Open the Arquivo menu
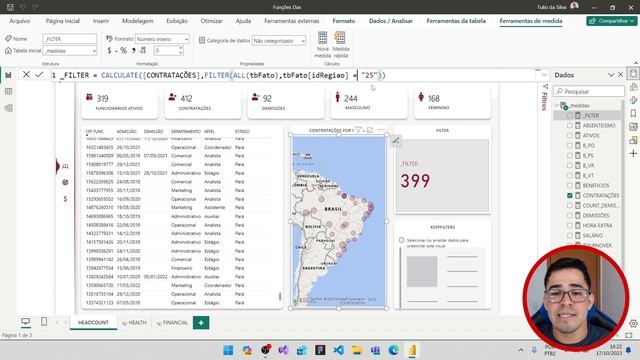 pyautogui.click(x=19, y=21)
